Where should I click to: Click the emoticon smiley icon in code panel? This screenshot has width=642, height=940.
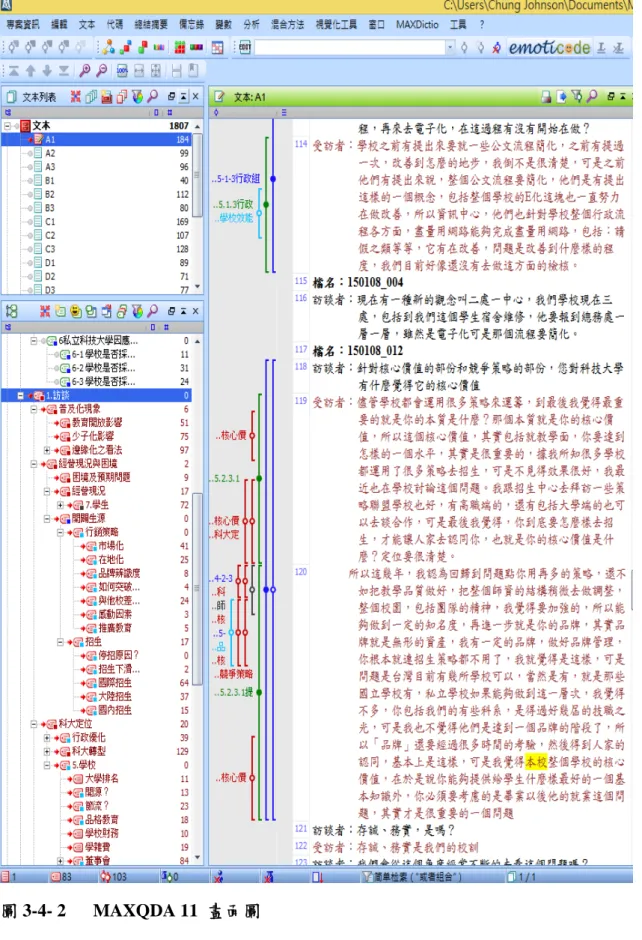(76, 311)
